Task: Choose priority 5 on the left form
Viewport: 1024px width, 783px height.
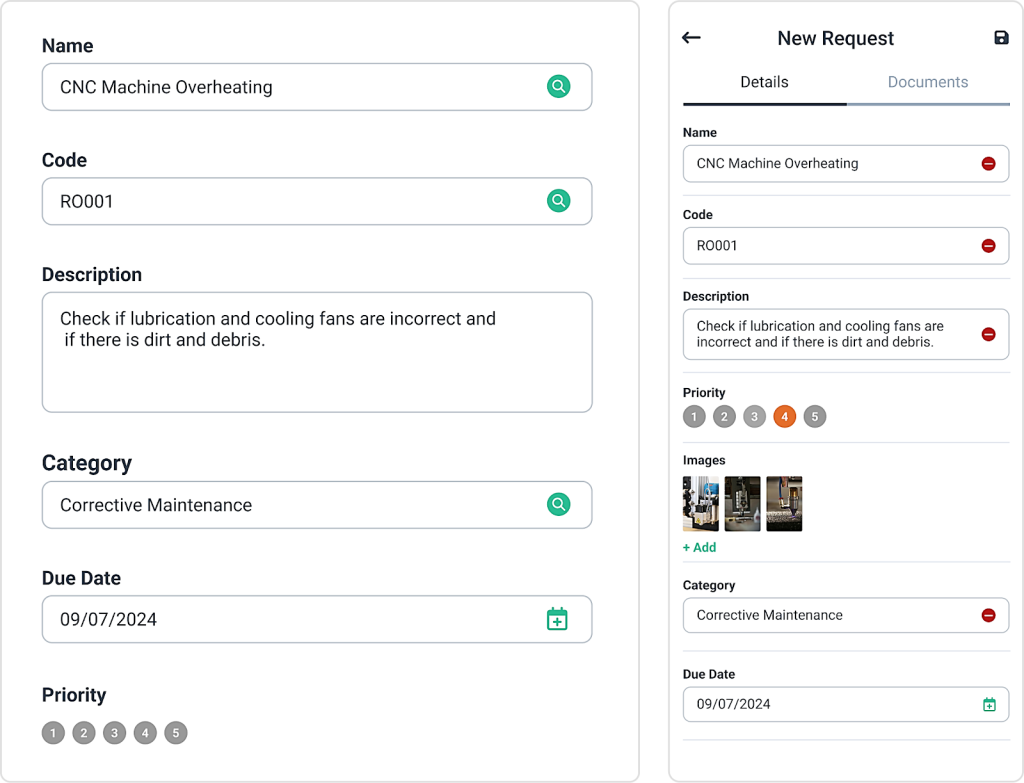Action: pos(176,733)
